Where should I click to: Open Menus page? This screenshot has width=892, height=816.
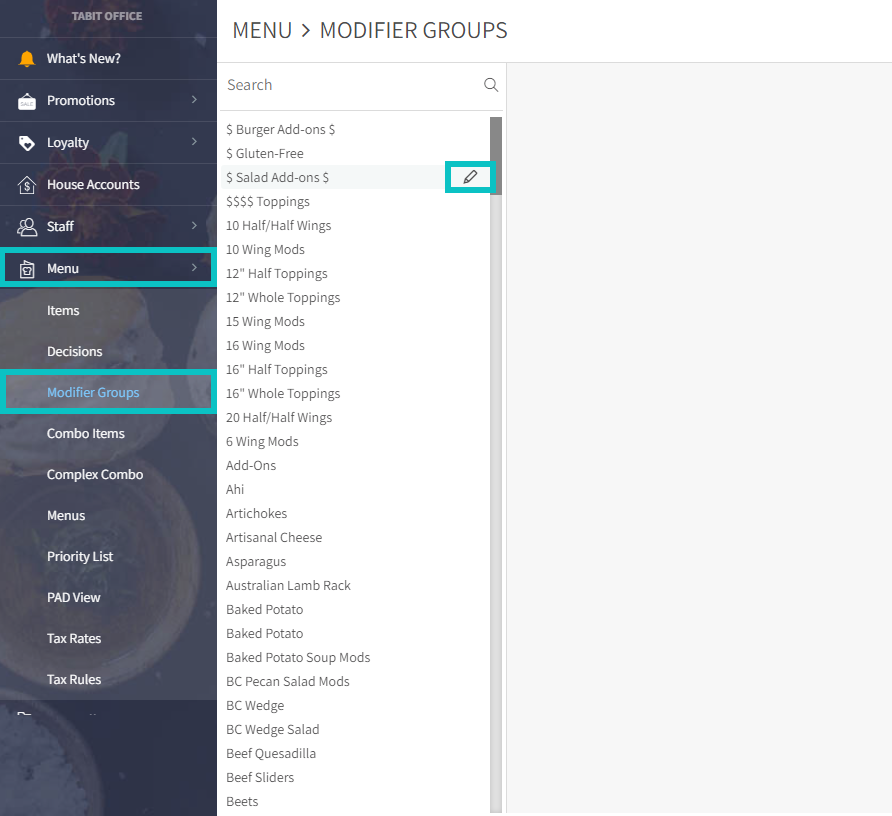coord(66,516)
